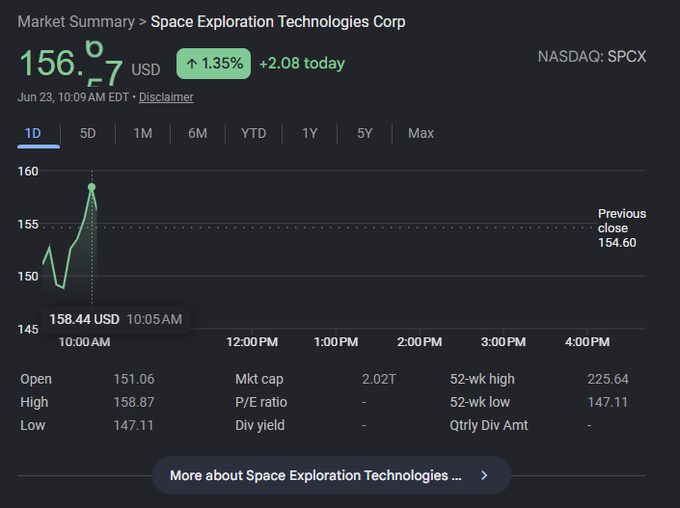Click the Mkt cap value 2.02T
Viewport: 680px width, 508px height.
(379, 379)
